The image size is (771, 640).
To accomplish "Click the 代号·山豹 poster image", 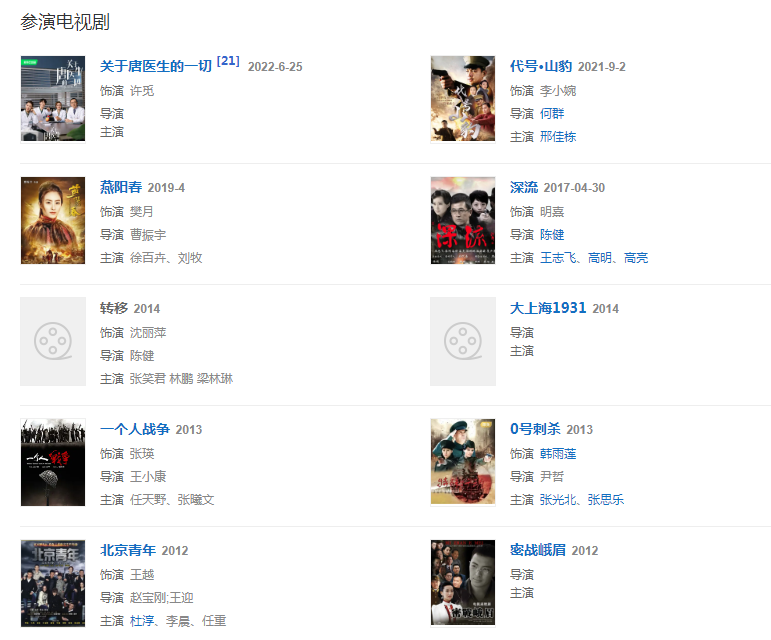I will click(x=463, y=98).
